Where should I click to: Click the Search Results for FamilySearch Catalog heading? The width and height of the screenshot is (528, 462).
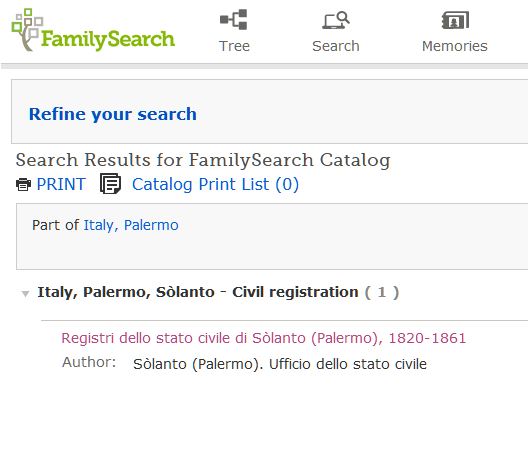pyautogui.click(x=203, y=160)
